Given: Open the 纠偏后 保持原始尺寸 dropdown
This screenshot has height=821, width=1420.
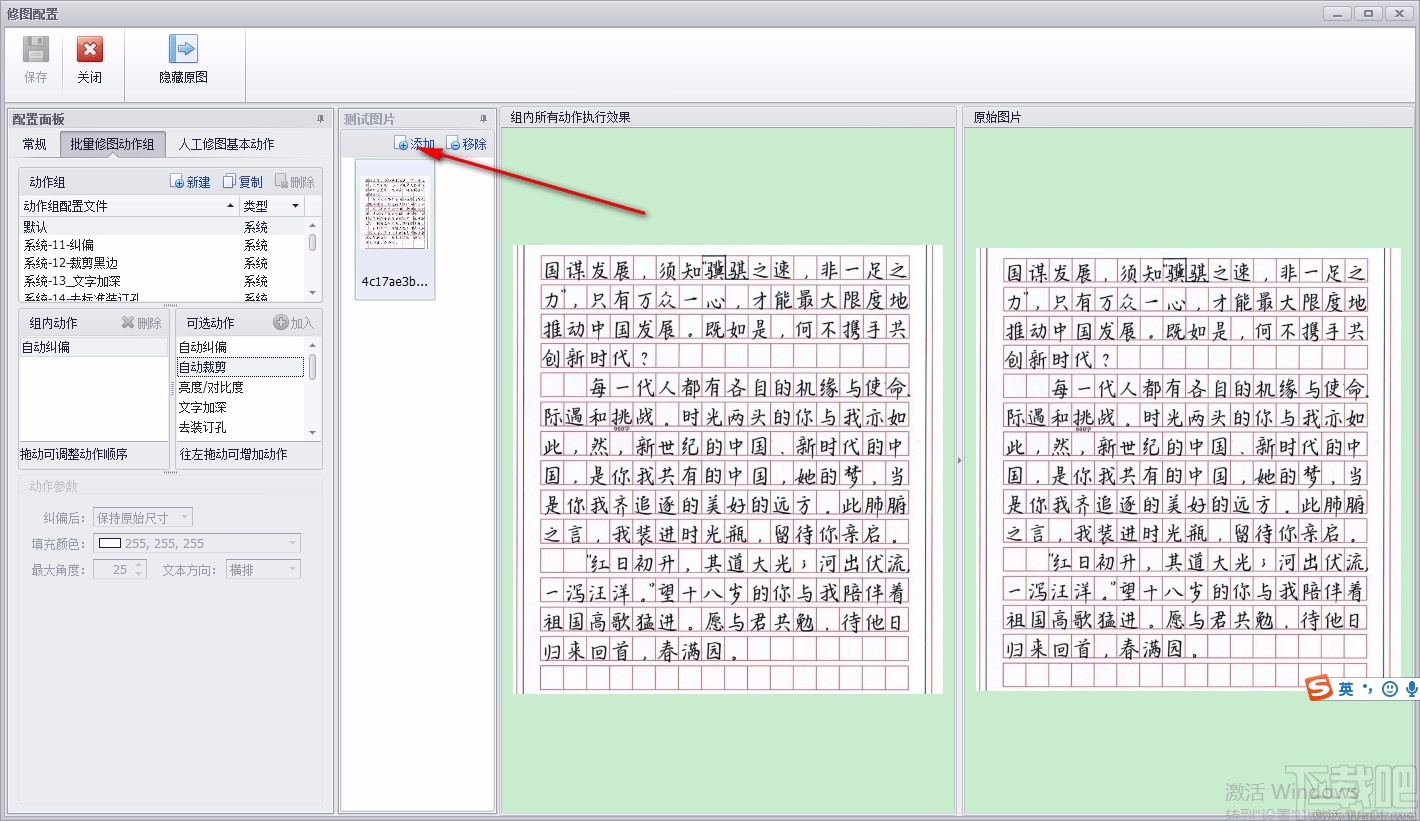Looking at the screenshot, I should [143, 518].
